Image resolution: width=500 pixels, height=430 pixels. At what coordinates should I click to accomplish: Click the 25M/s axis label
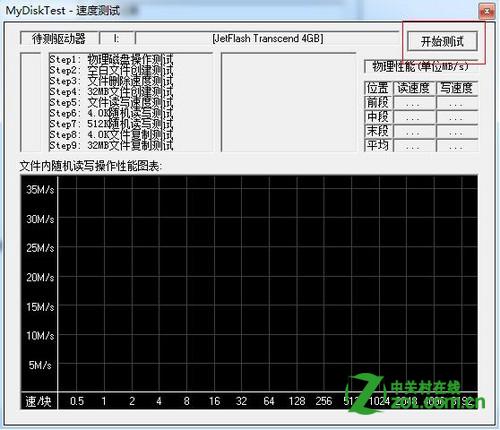tap(40, 248)
